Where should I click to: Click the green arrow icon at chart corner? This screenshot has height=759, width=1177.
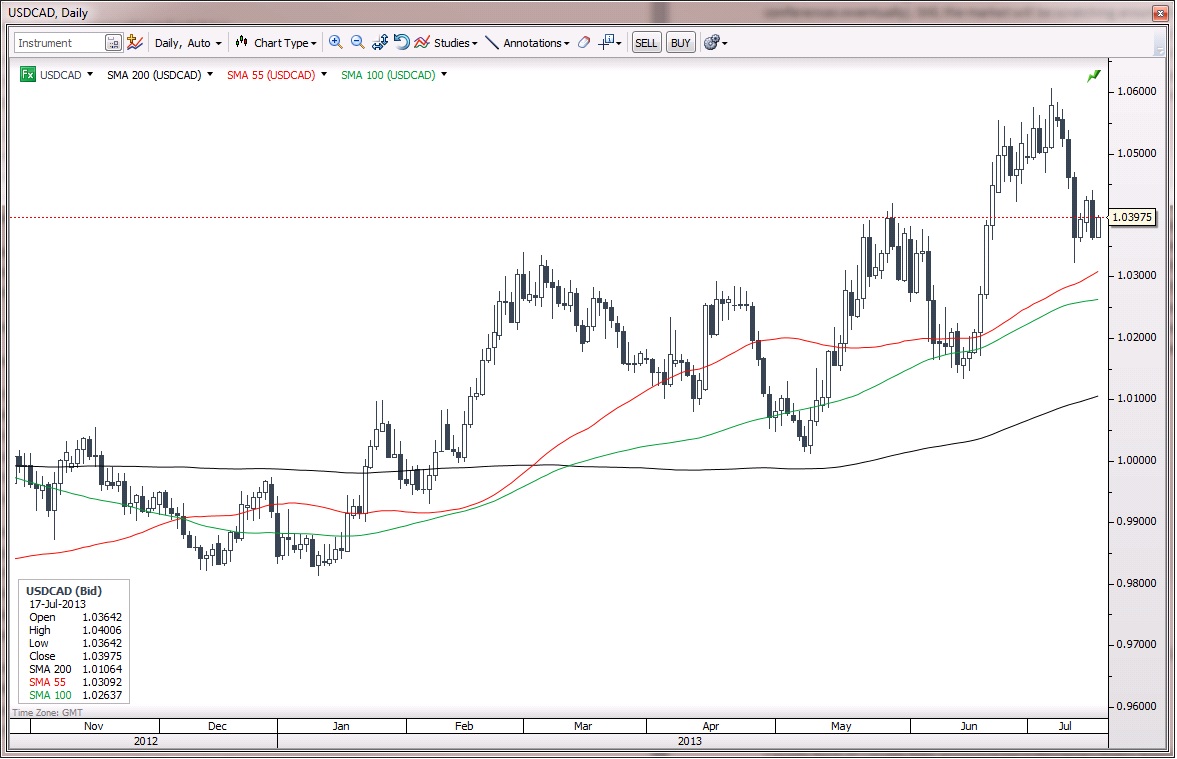click(1094, 76)
